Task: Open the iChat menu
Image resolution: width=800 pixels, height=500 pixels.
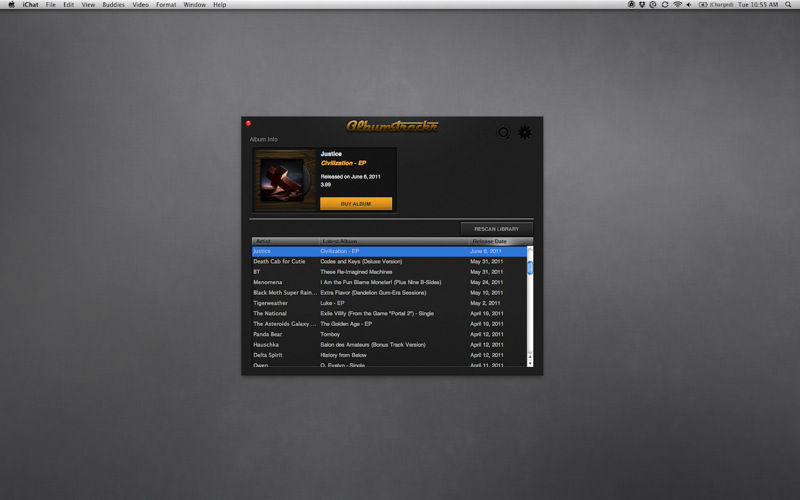Action: click(x=31, y=5)
